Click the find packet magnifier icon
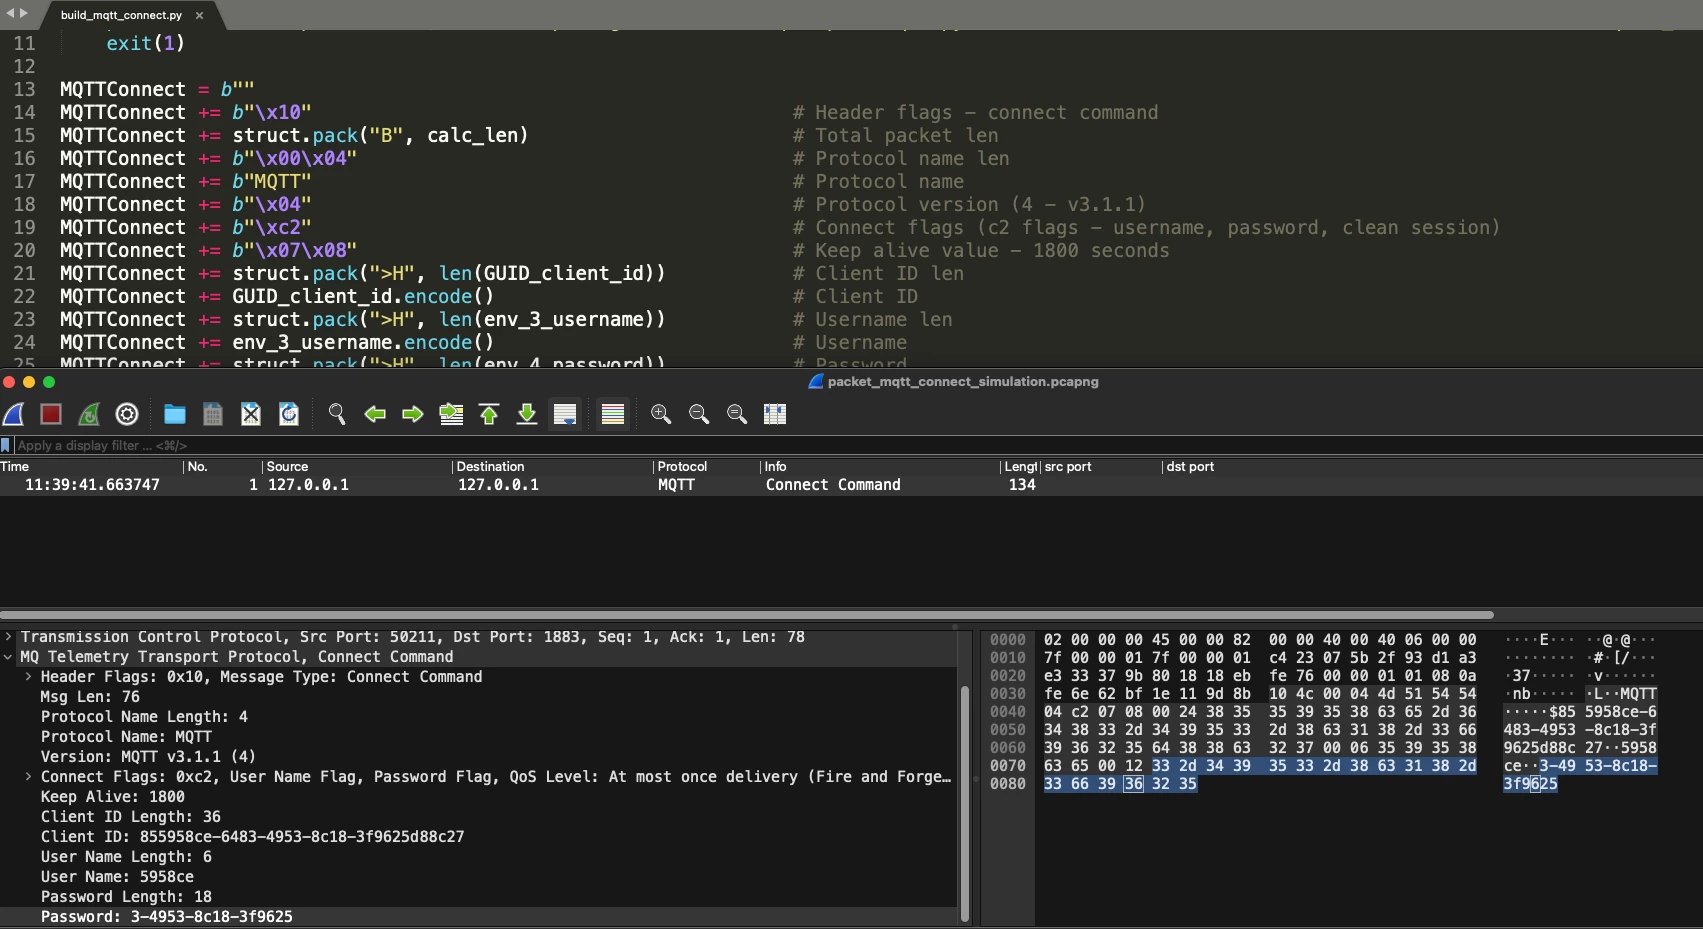Screen dimensions: 1703x929 coord(337,414)
